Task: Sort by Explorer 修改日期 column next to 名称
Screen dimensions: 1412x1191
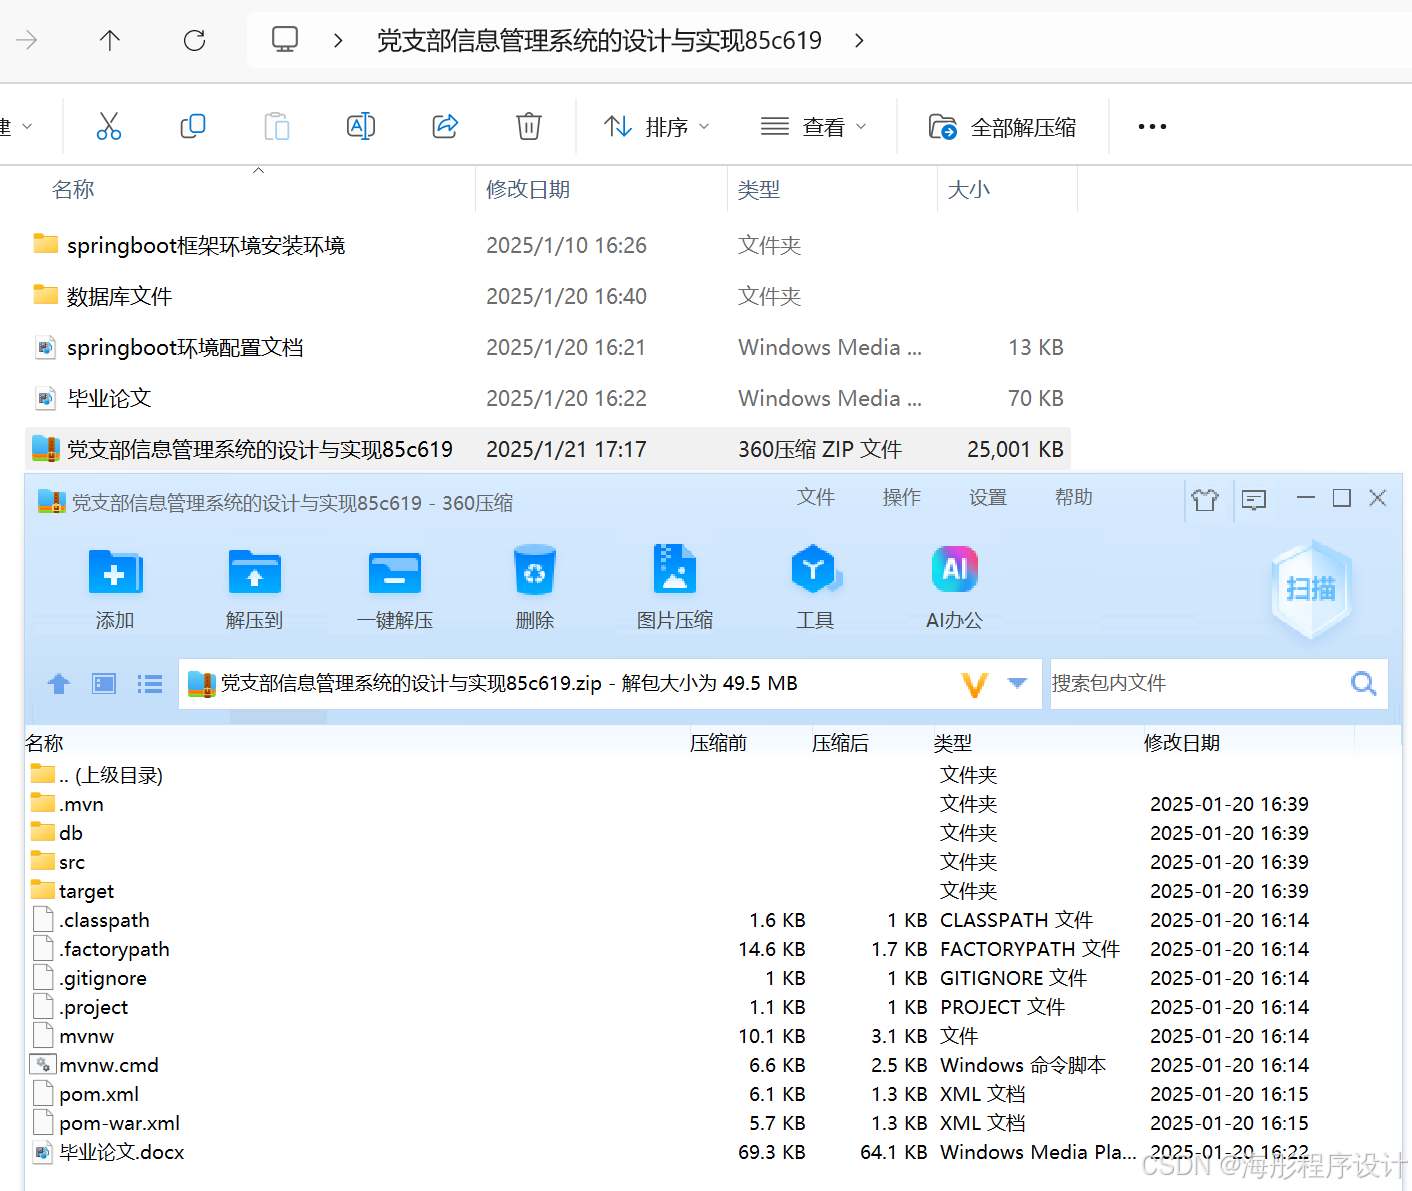Action: click(528, 189)
